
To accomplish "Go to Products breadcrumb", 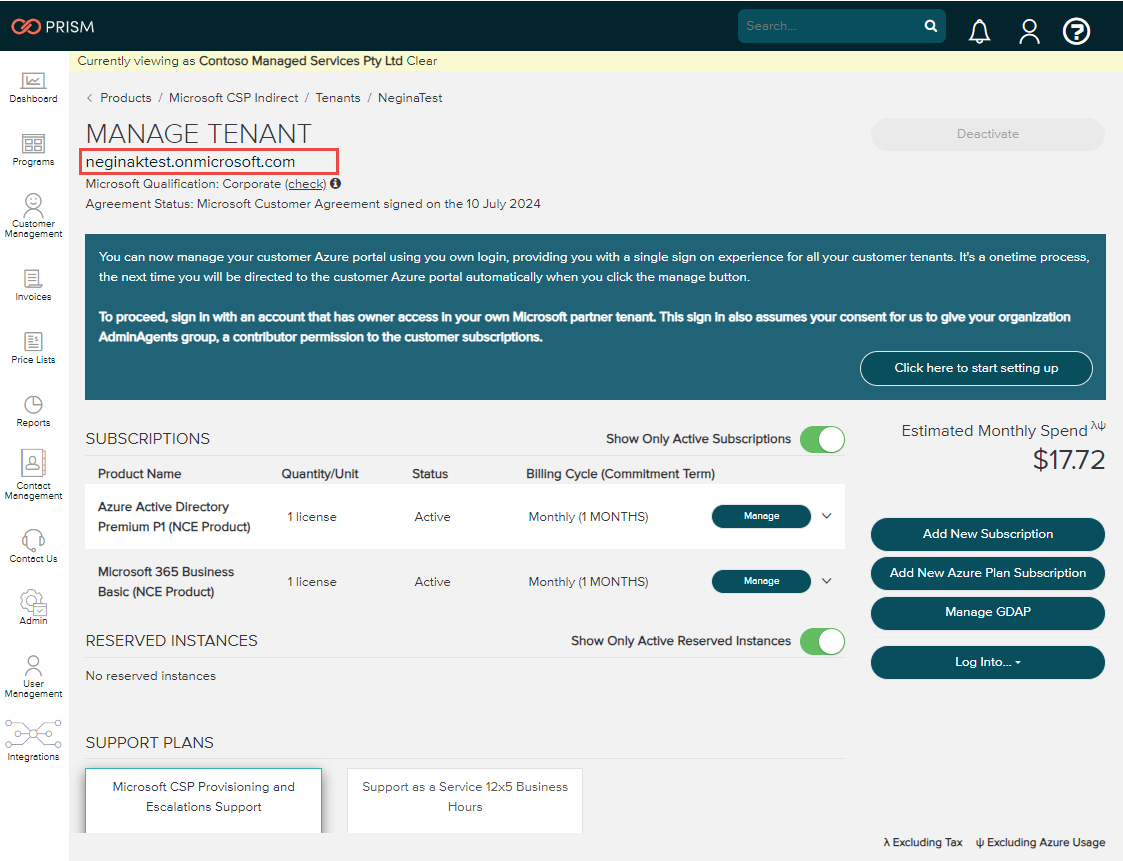I will click(x=126, y=98).
